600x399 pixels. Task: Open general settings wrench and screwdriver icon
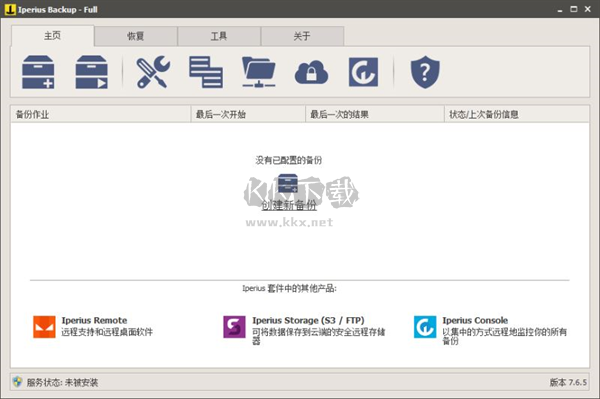point(153,72)
